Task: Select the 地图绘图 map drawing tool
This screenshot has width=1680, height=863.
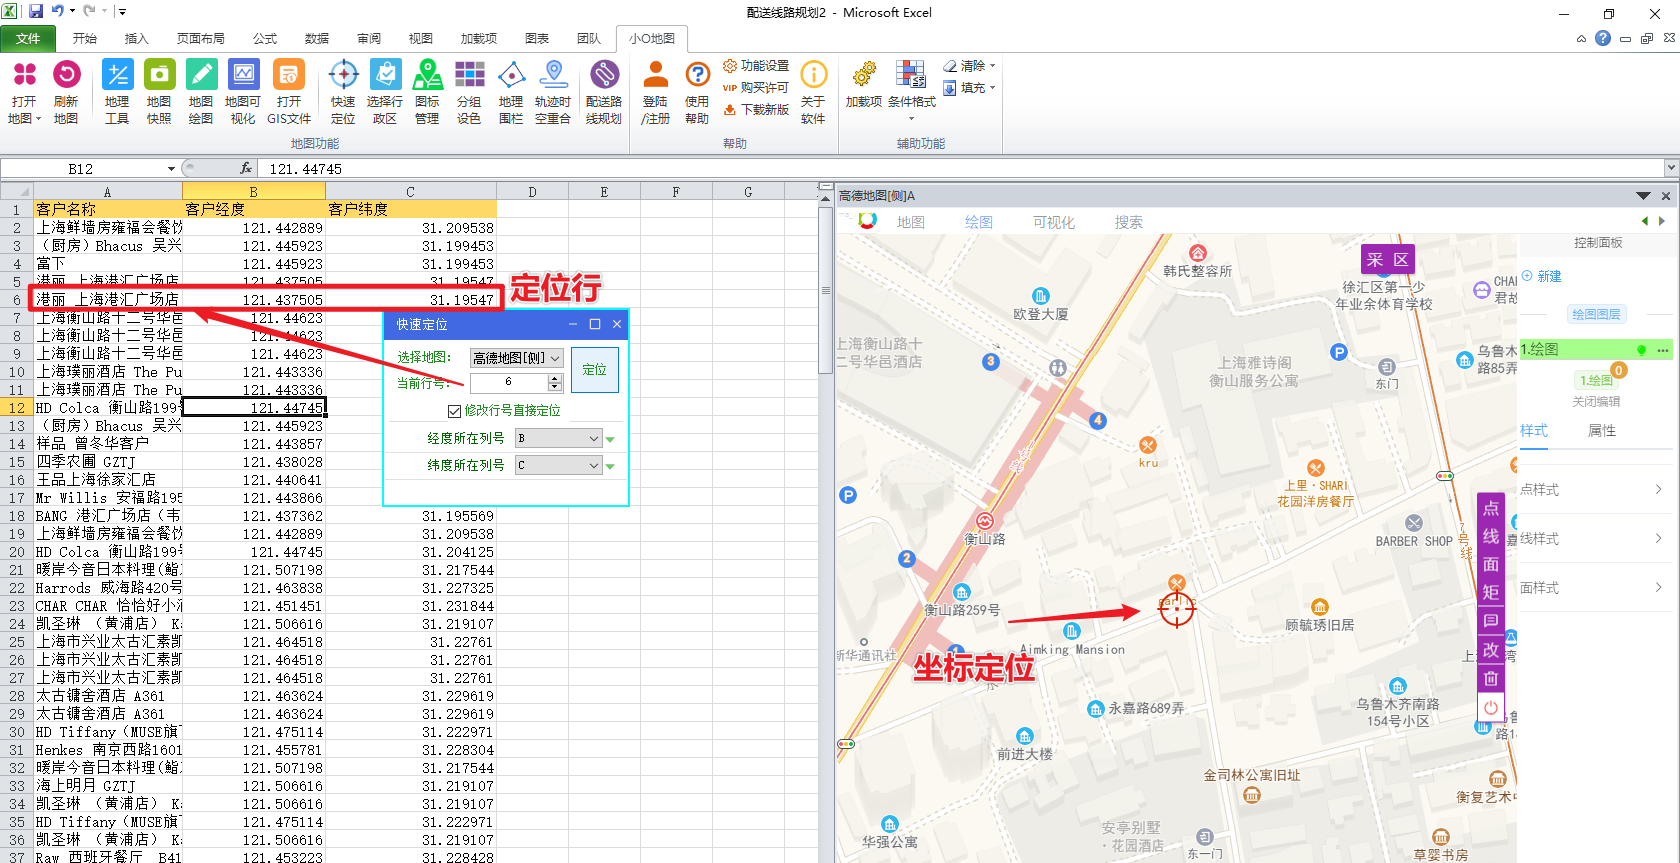Action: (201, 92)
